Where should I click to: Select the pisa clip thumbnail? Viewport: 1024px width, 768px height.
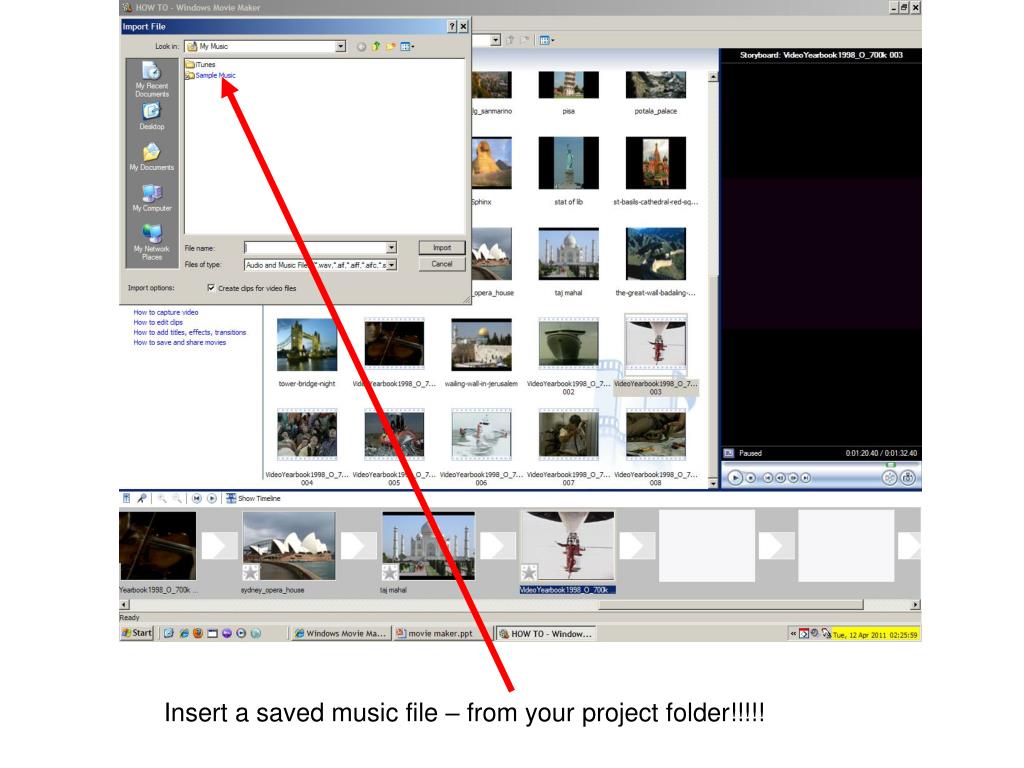pos(568,85)
